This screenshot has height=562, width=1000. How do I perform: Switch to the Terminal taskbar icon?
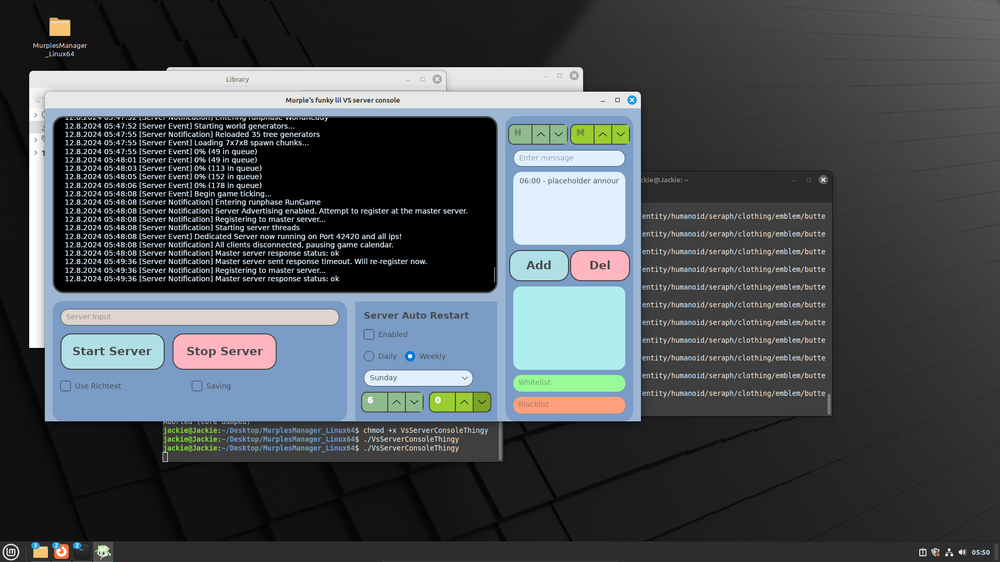pyautogui.click(x=82, y=551)
